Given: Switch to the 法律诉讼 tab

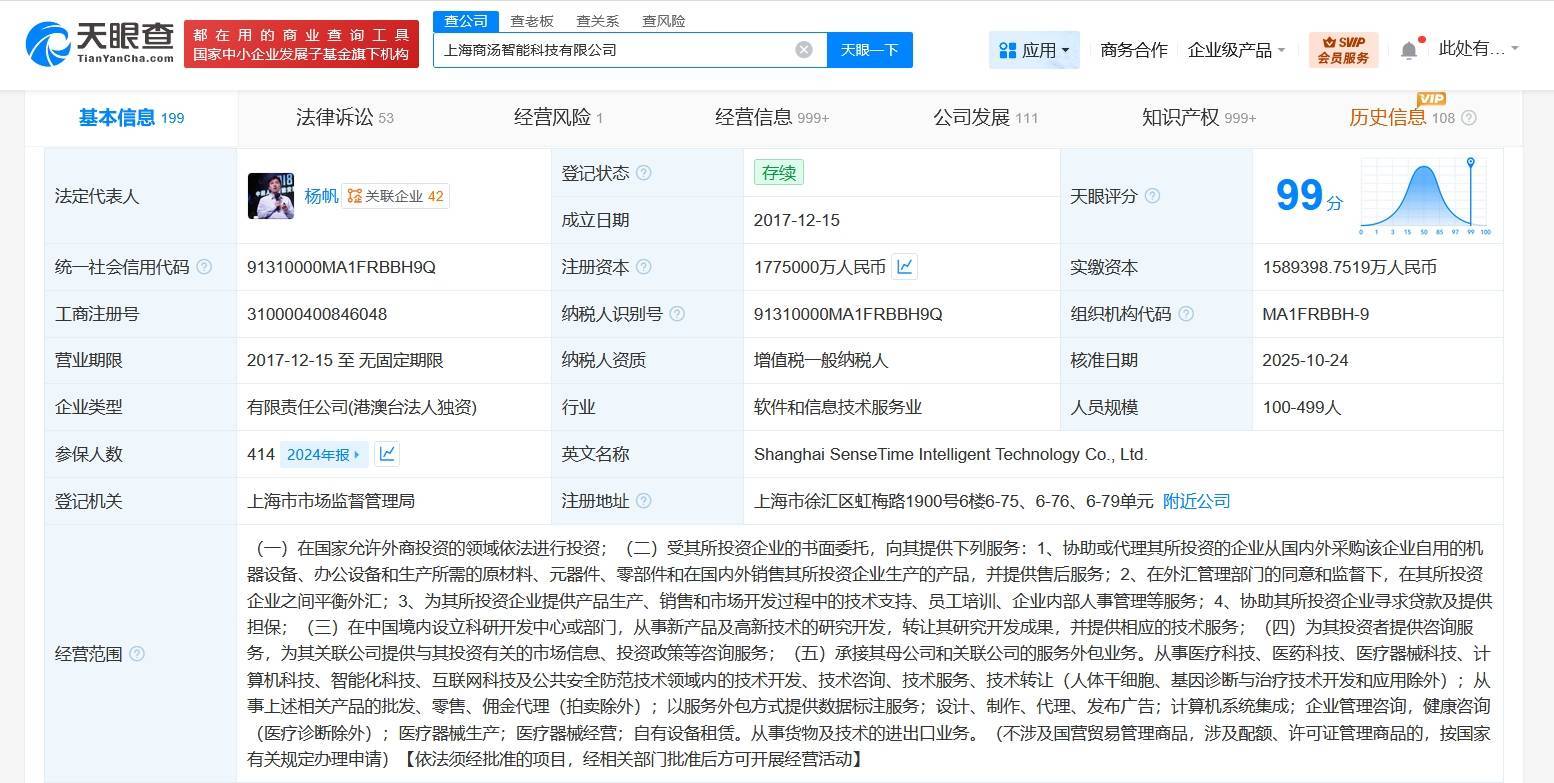Looking at the screenshot, I should point(344,118).
